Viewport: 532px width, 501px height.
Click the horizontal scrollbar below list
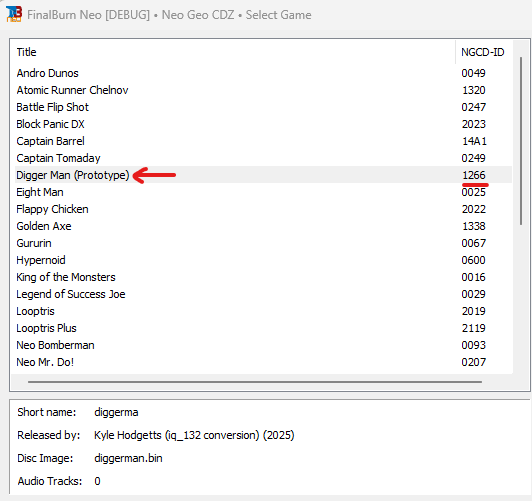(x=255, y=382)
